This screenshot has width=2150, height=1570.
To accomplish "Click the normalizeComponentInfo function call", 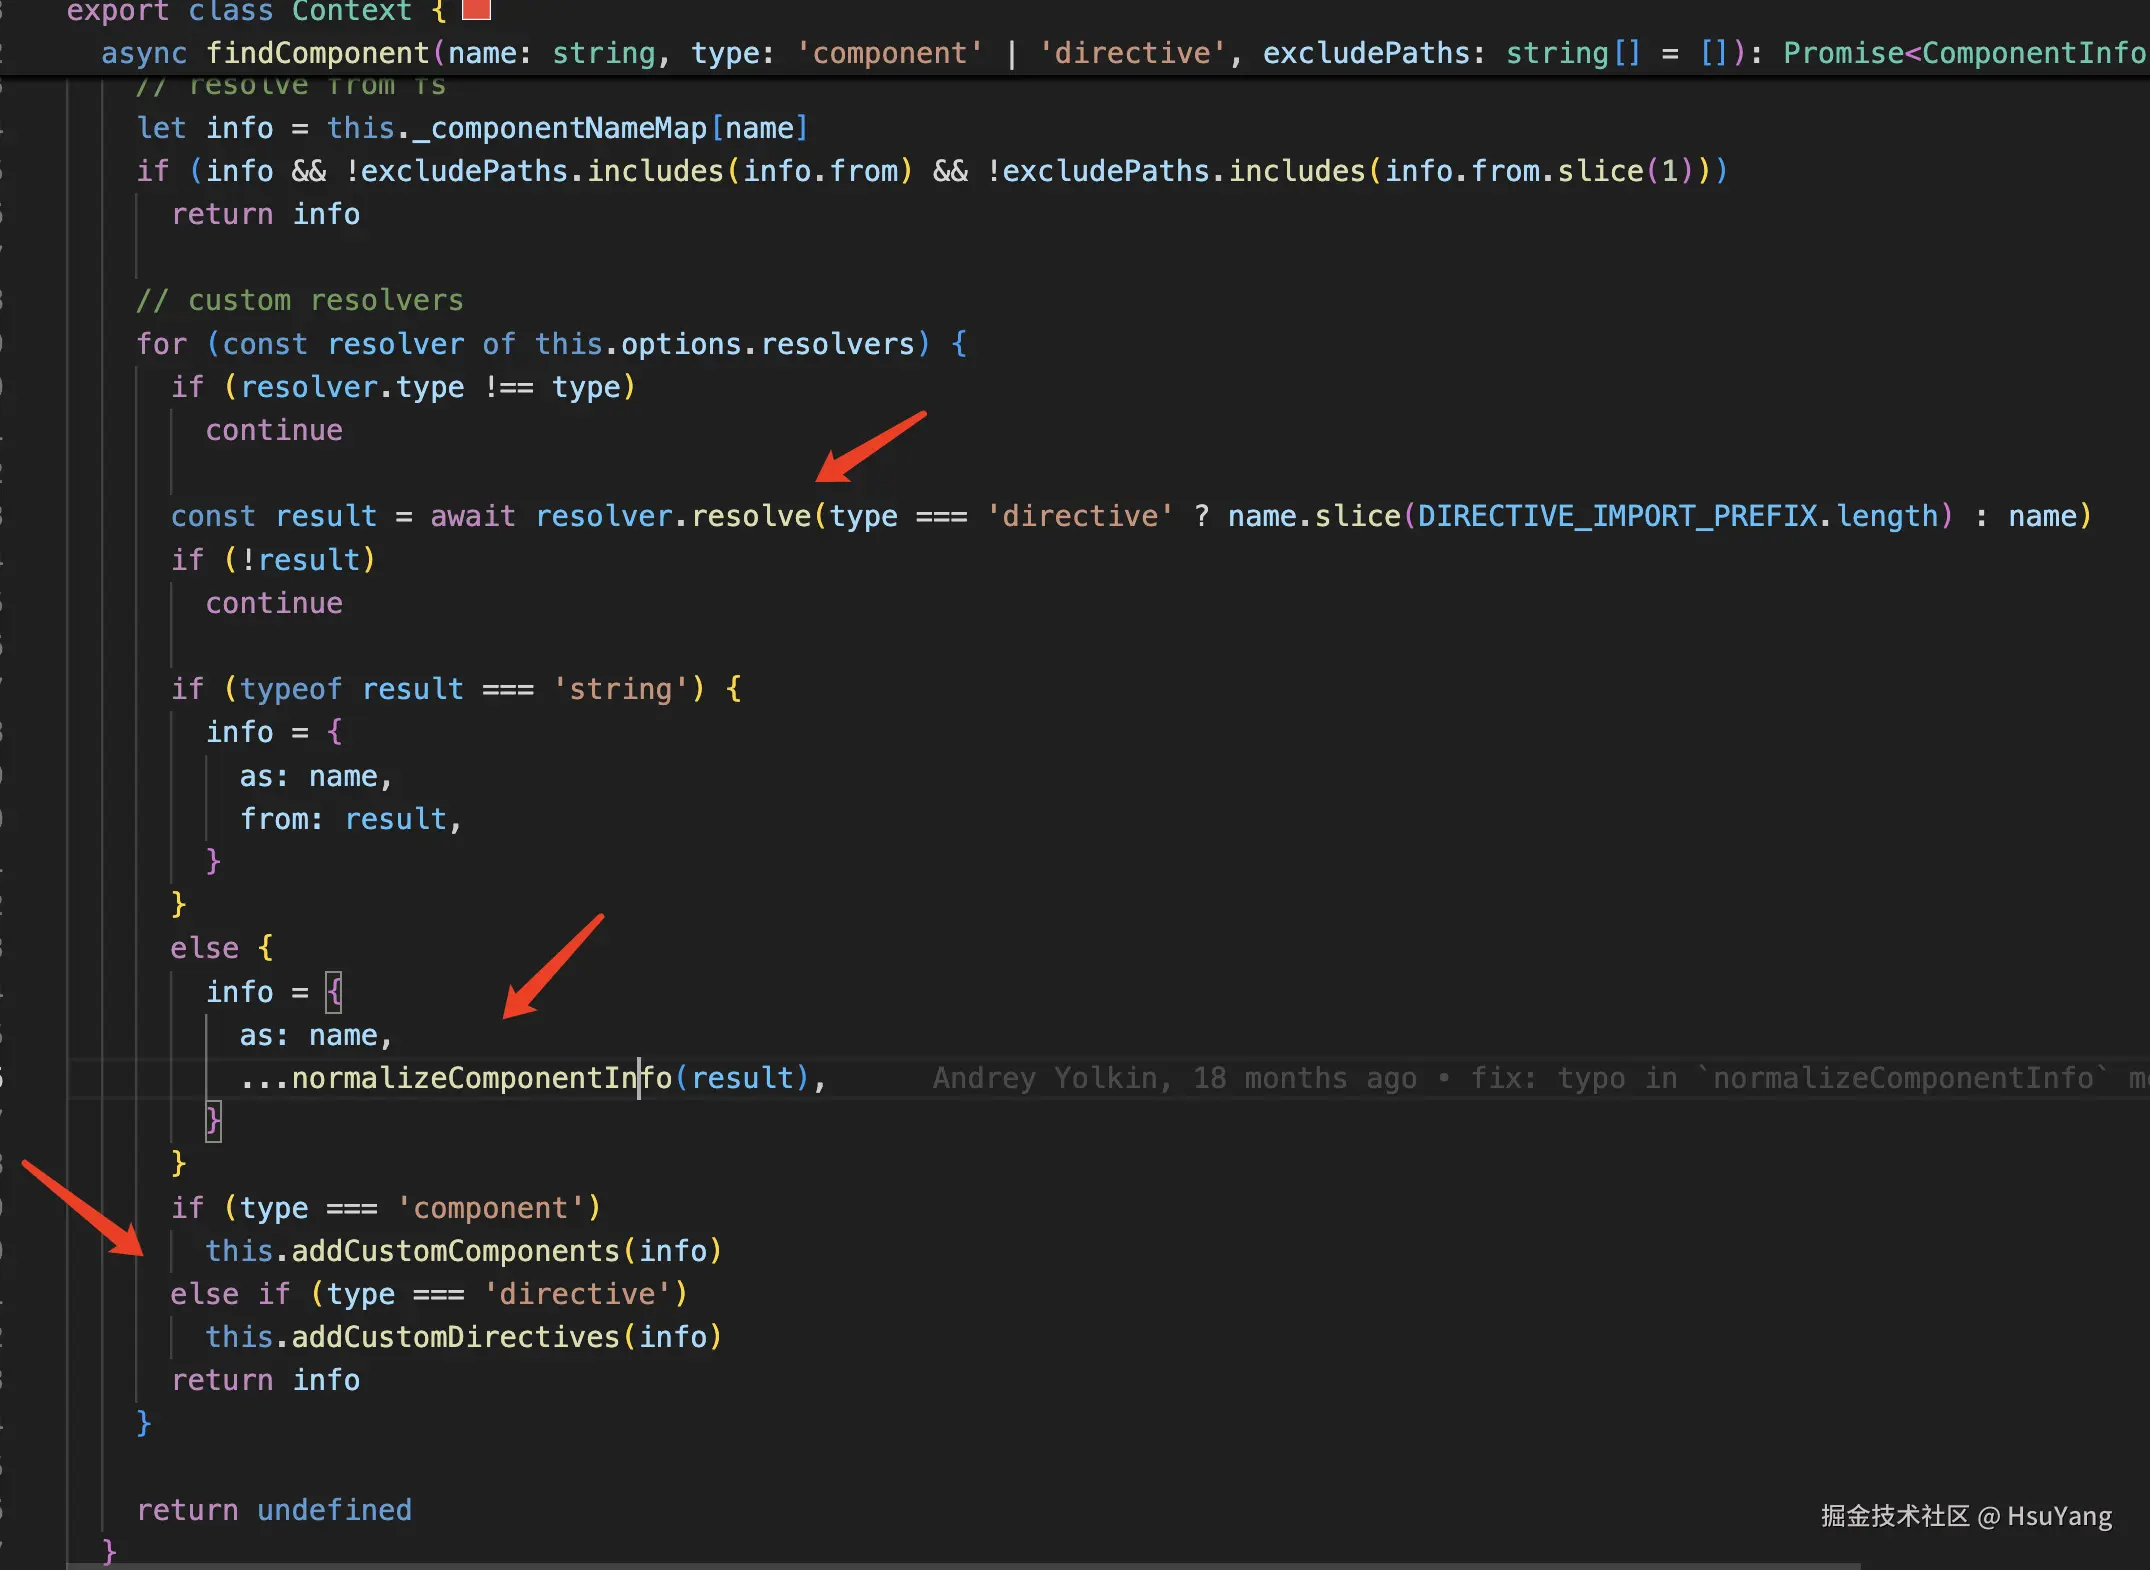I will (x=480, y=1078).
